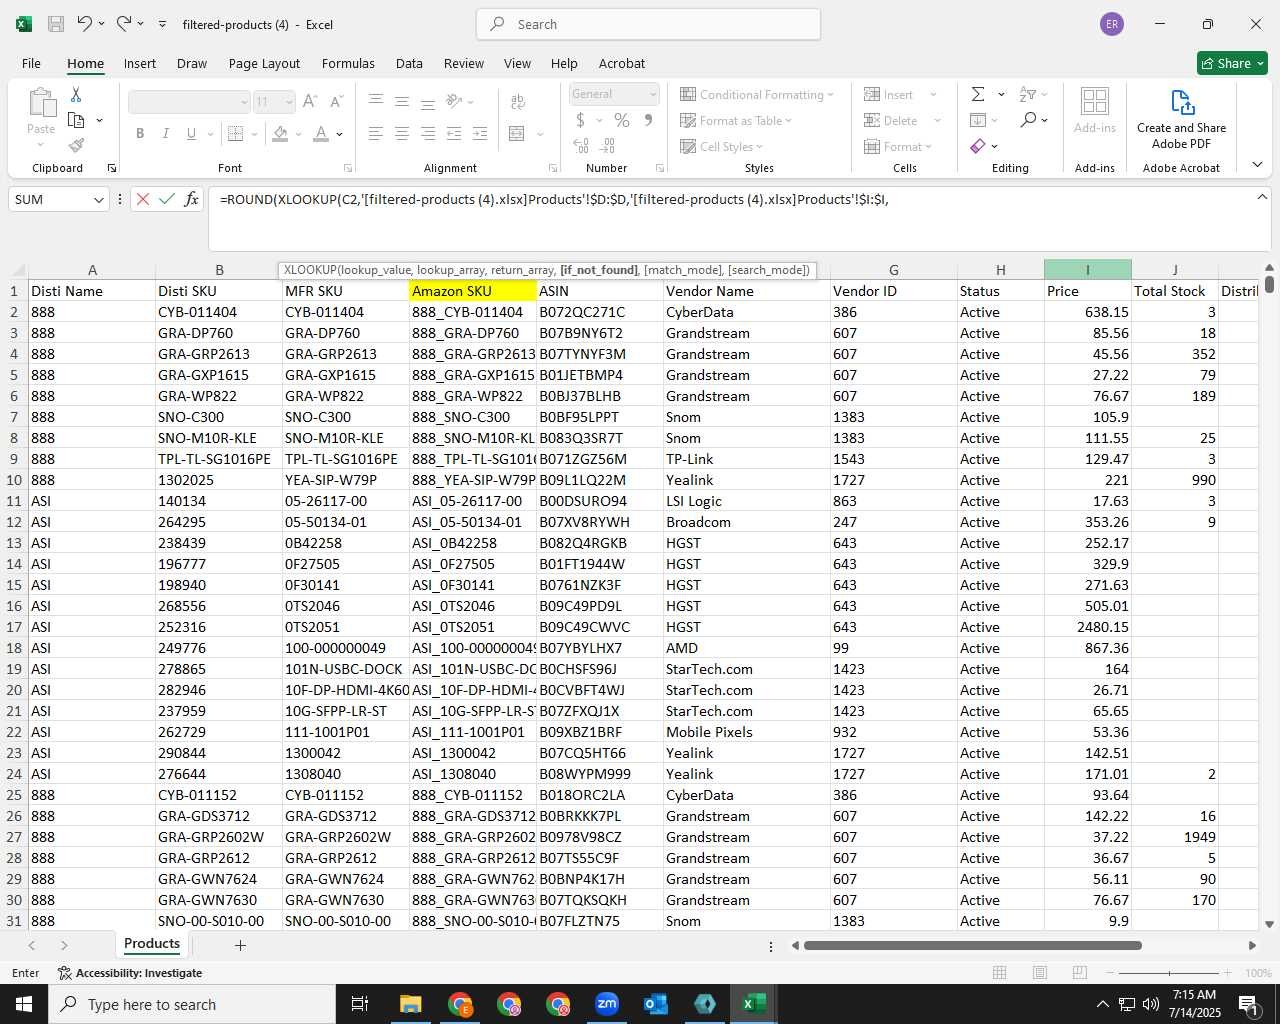Open Customize Quick Access Toolbar dropdown

[x=162, y=24]
